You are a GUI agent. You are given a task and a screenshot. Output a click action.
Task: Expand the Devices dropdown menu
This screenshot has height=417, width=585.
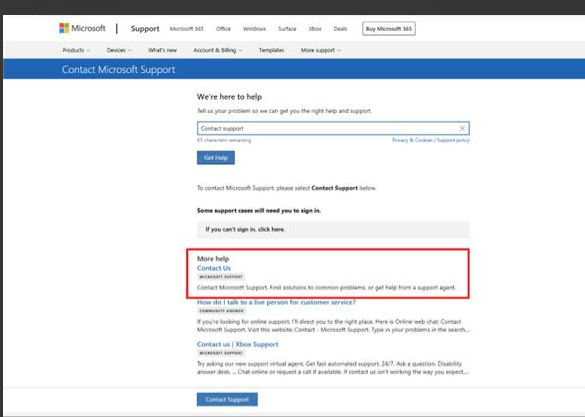click(119, 50)
